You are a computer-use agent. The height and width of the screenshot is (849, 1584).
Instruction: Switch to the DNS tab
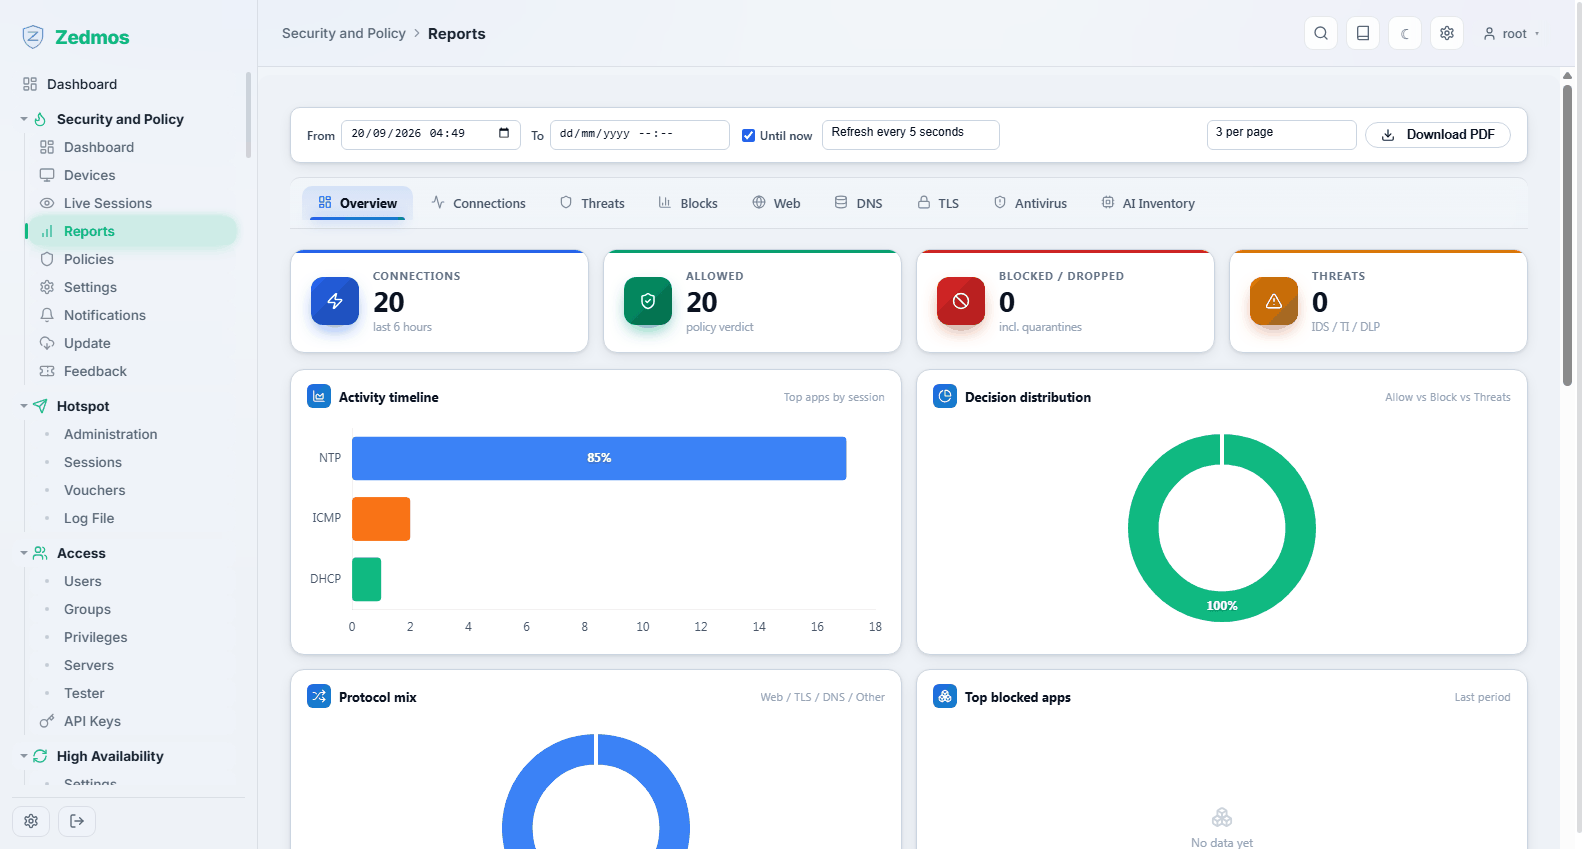[x=858, y=203]
